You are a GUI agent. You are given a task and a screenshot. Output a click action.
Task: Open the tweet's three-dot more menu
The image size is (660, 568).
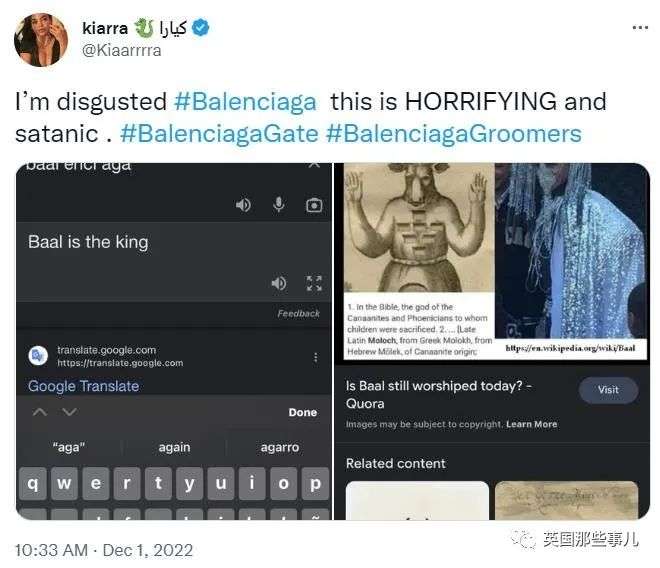(640, 28)
